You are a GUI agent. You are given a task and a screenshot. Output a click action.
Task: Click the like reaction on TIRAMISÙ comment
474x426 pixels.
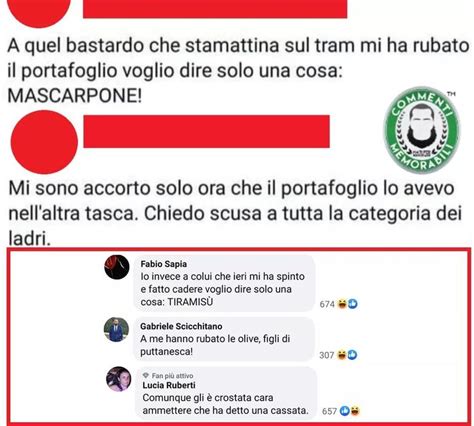tap(353, 304)
